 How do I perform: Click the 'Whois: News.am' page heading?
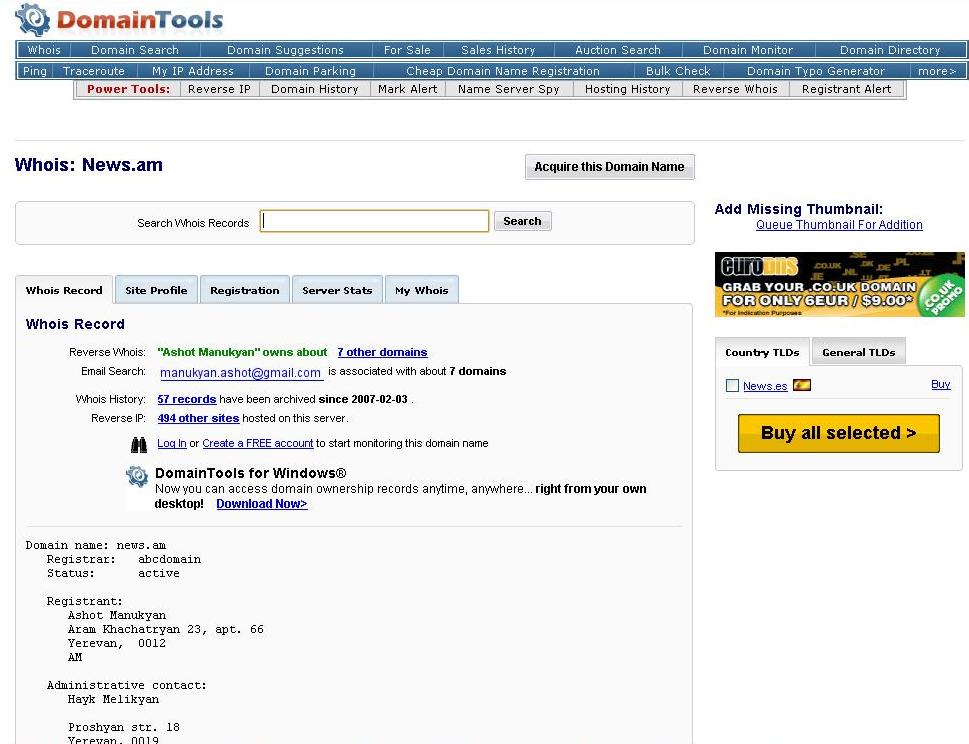pyautogui.click(x=89, y=165)
